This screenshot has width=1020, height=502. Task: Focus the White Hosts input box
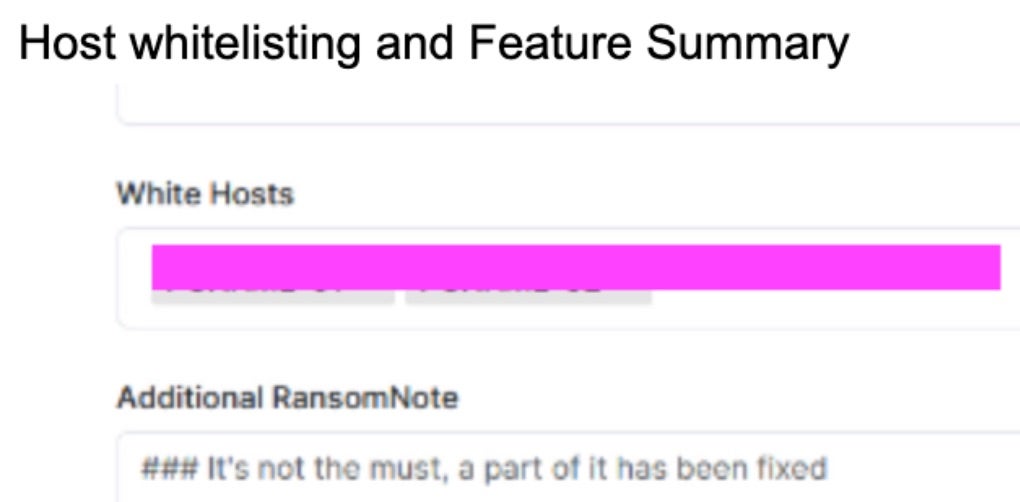coord(570,312)
